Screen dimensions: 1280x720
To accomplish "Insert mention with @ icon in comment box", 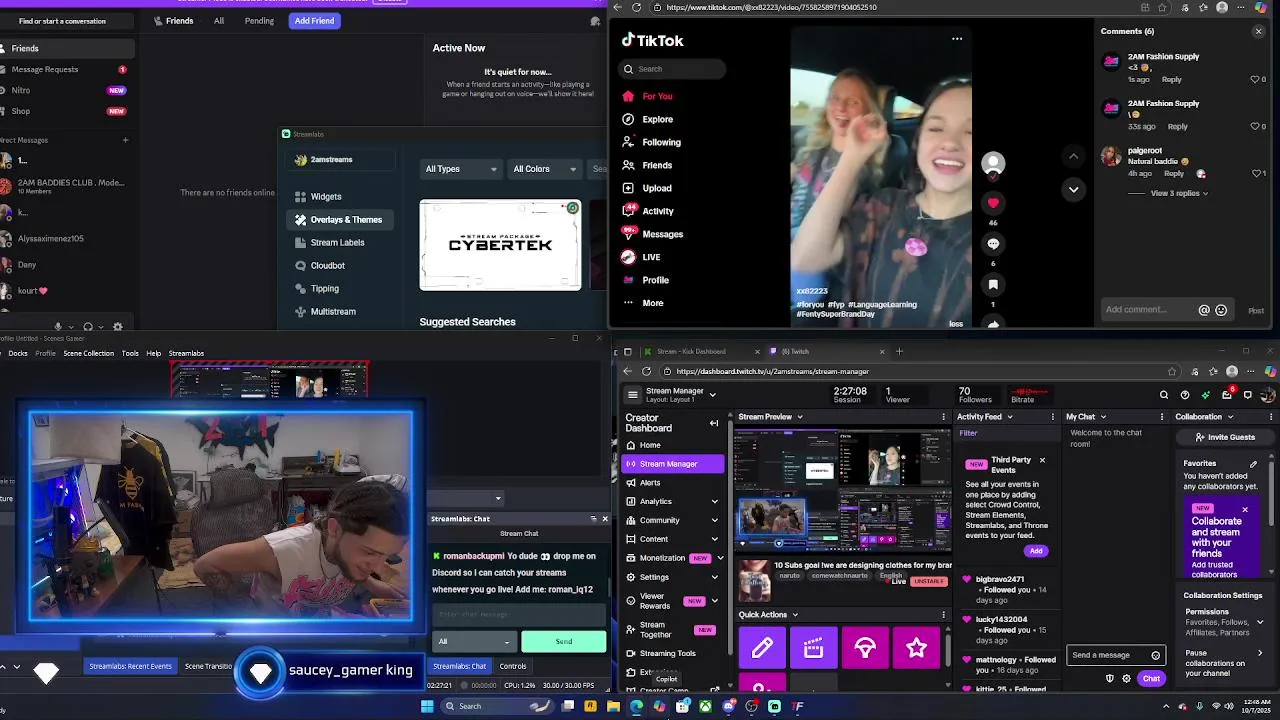I will coord(1204,310).
